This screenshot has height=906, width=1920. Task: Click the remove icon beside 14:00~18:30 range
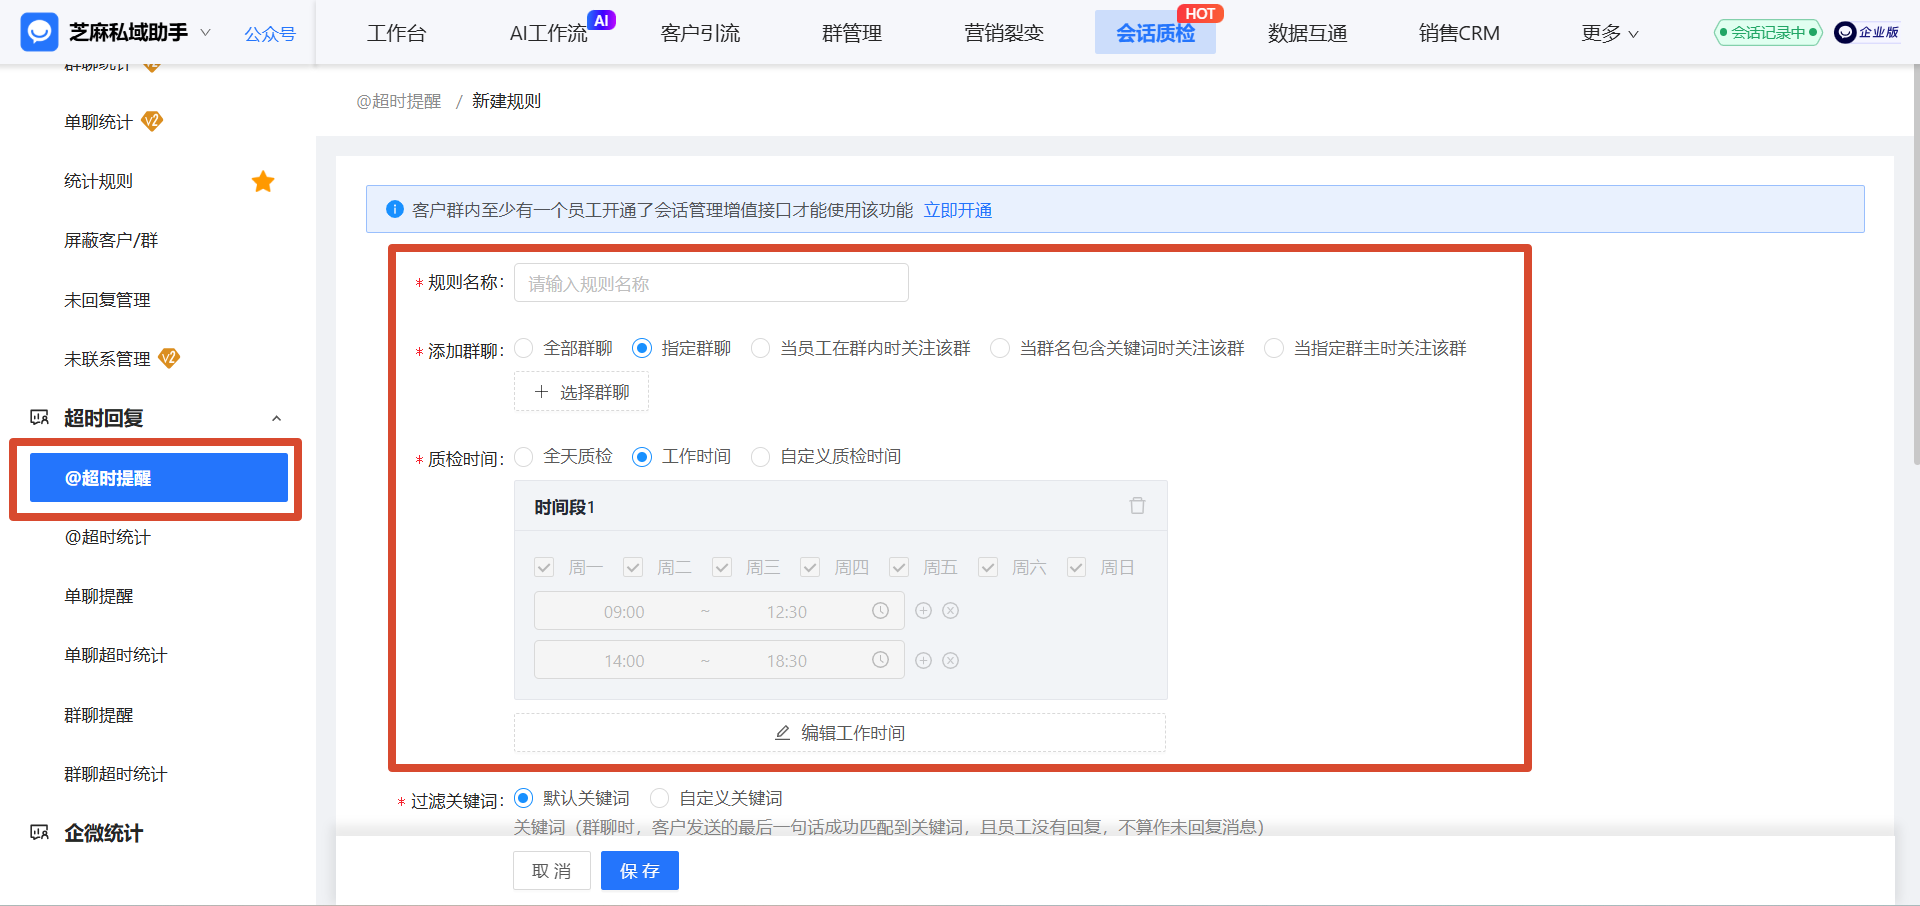pos(951,660)
